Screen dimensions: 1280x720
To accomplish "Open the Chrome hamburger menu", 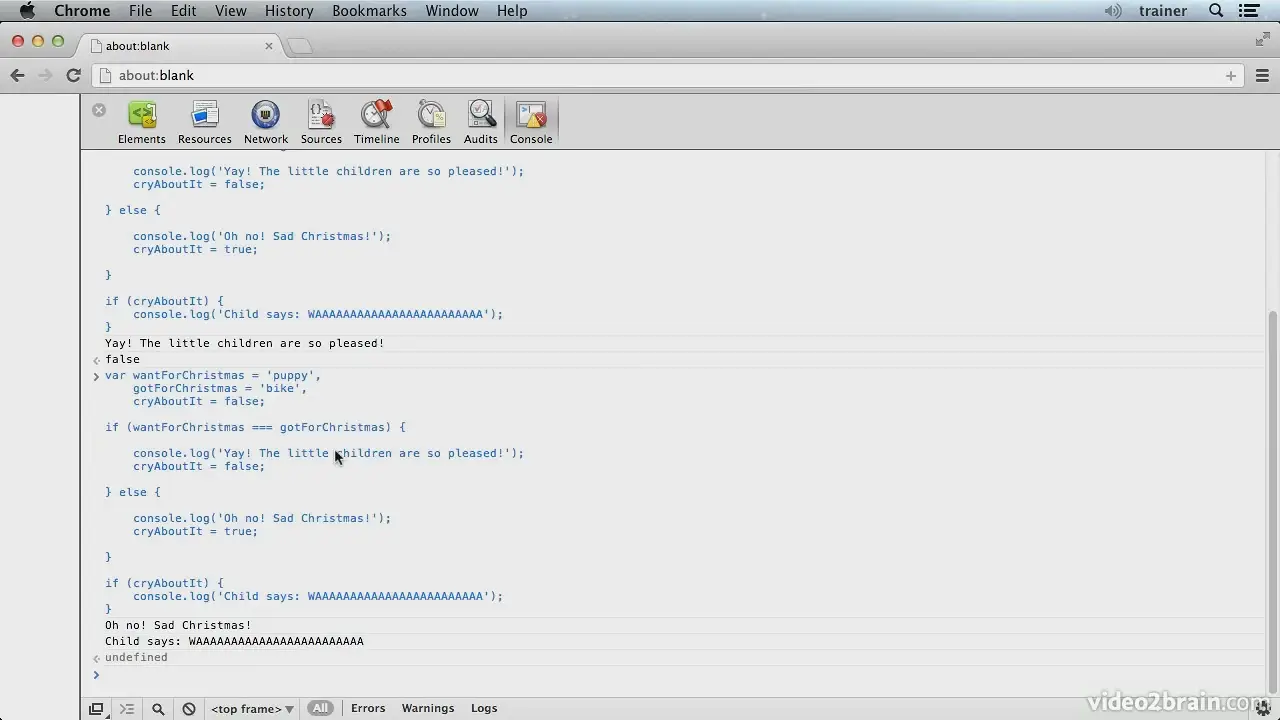I will (x=1262, y=75).
